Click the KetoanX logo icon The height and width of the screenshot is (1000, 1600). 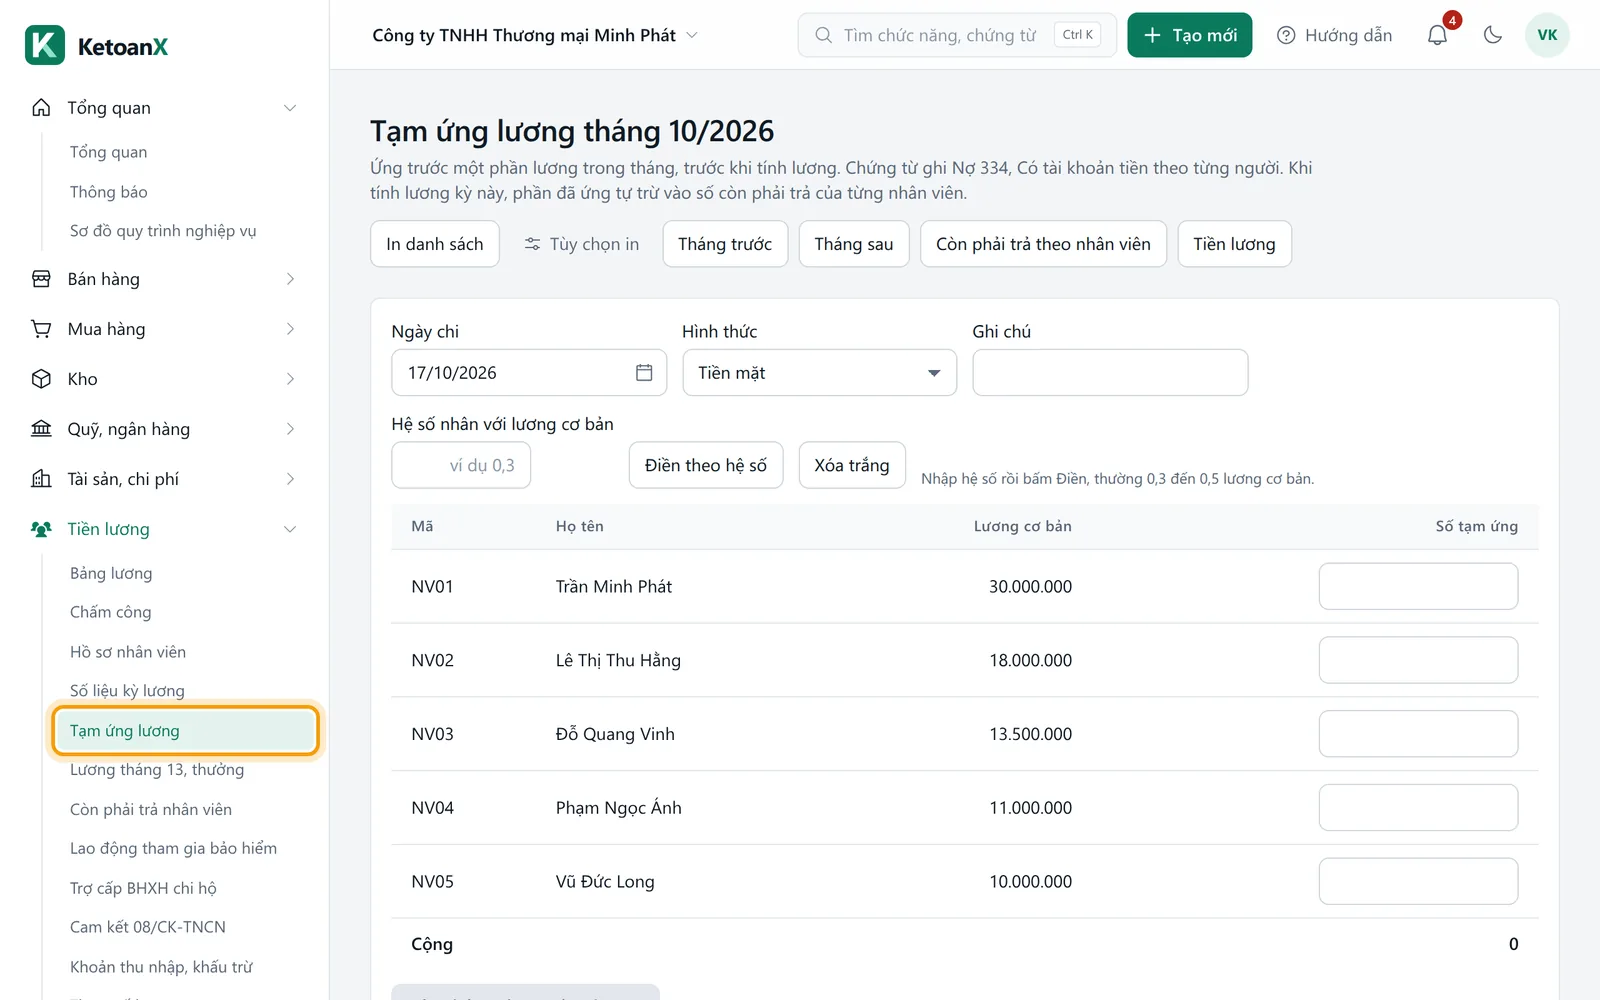(45, 45)
